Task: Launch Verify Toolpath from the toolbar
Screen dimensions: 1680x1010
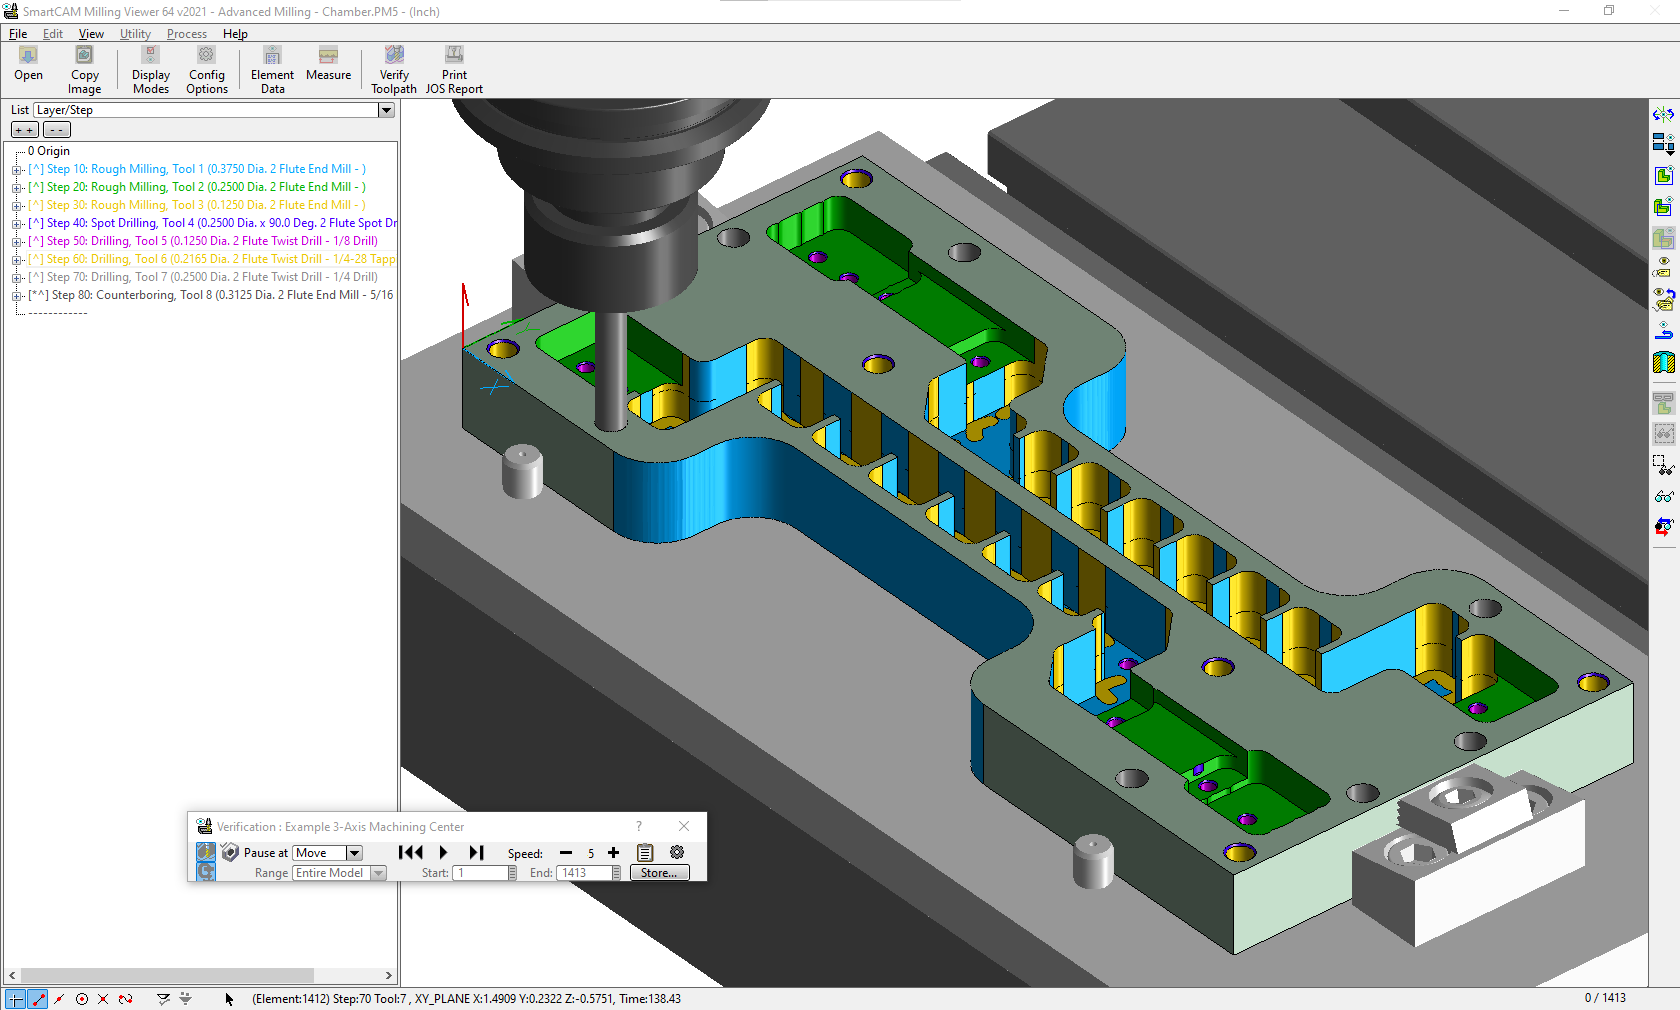Action: click(394, 70)
